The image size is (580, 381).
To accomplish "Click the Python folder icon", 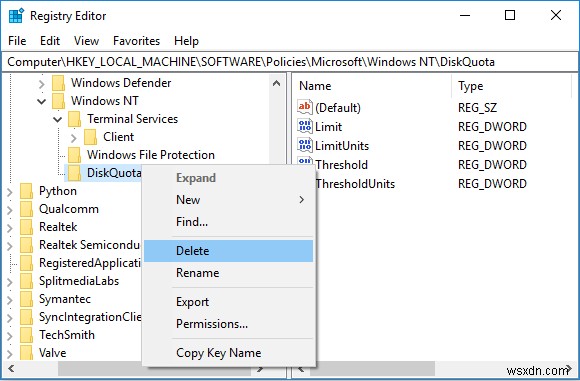I will [x=26, y=191].
